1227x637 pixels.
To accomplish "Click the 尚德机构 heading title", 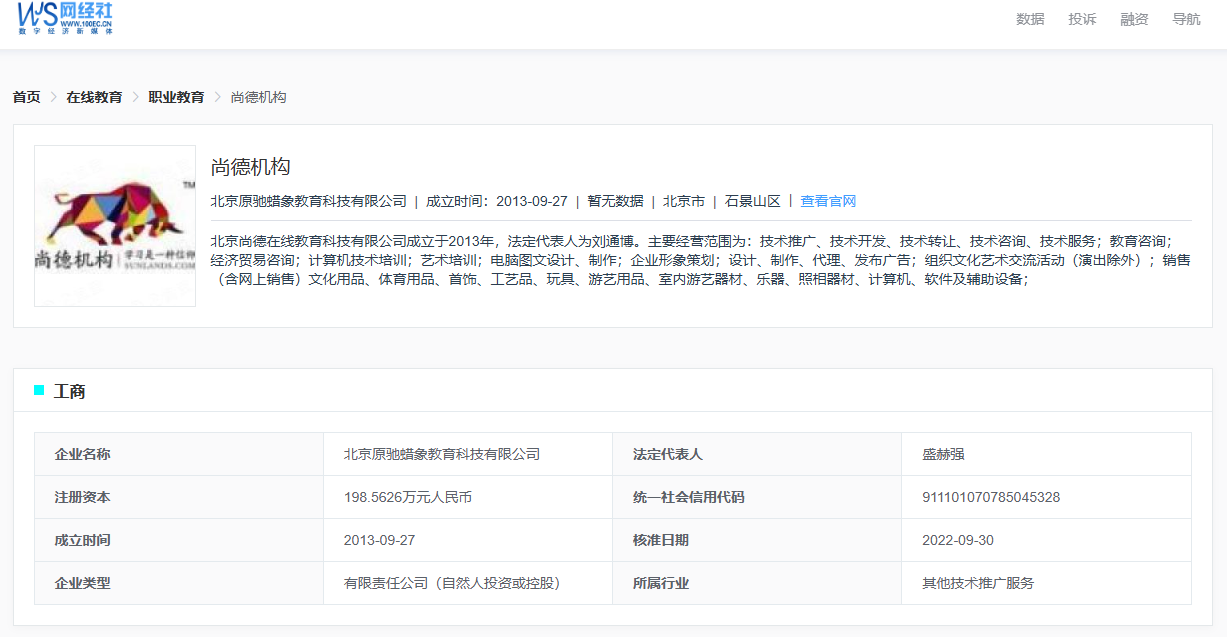I will tap(250, 167).
